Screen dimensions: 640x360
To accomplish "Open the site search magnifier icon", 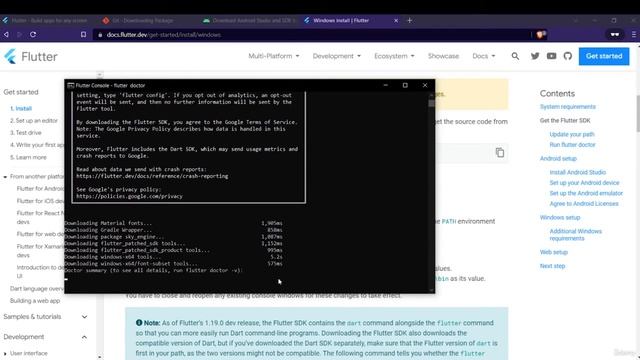I will (515, 56).
